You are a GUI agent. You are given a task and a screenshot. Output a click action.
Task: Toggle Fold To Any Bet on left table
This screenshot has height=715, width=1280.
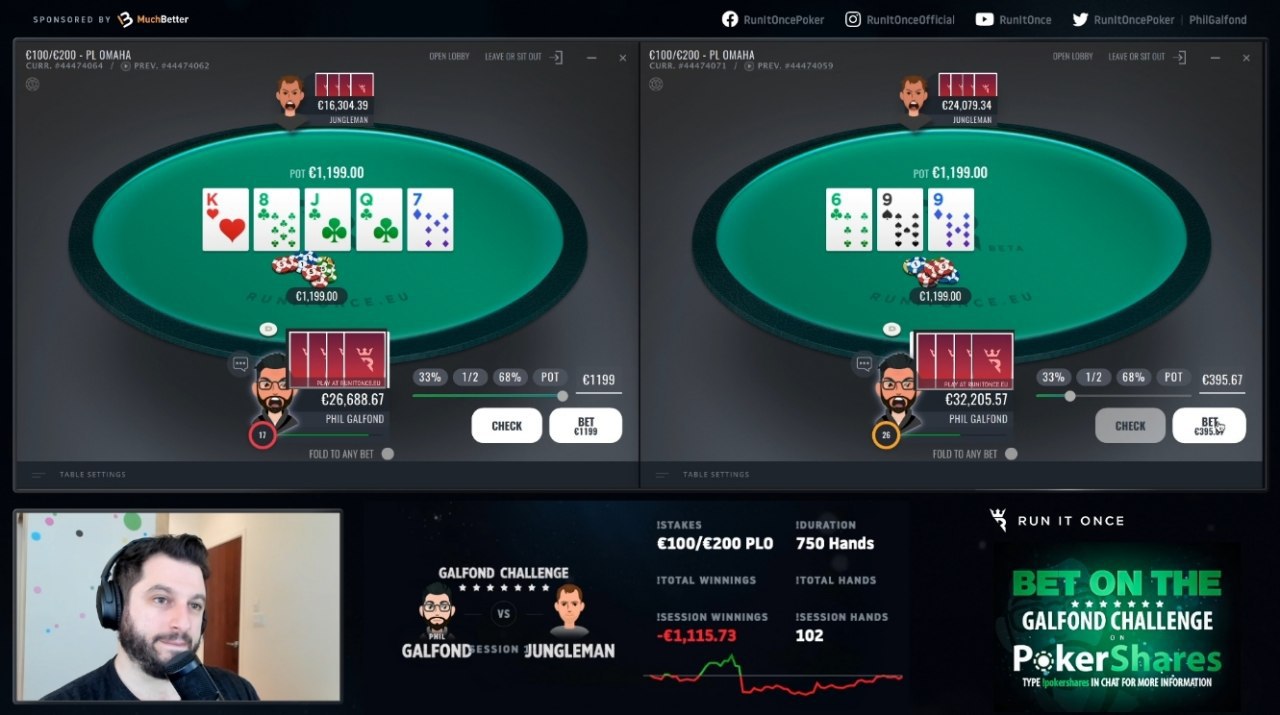click(x=388, y=454)
